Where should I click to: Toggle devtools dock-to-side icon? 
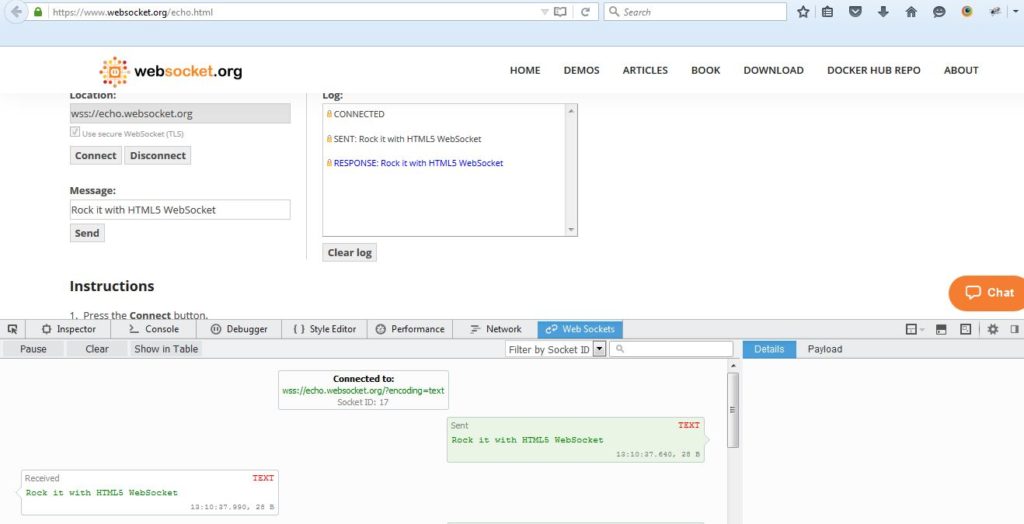point(1015,329)
